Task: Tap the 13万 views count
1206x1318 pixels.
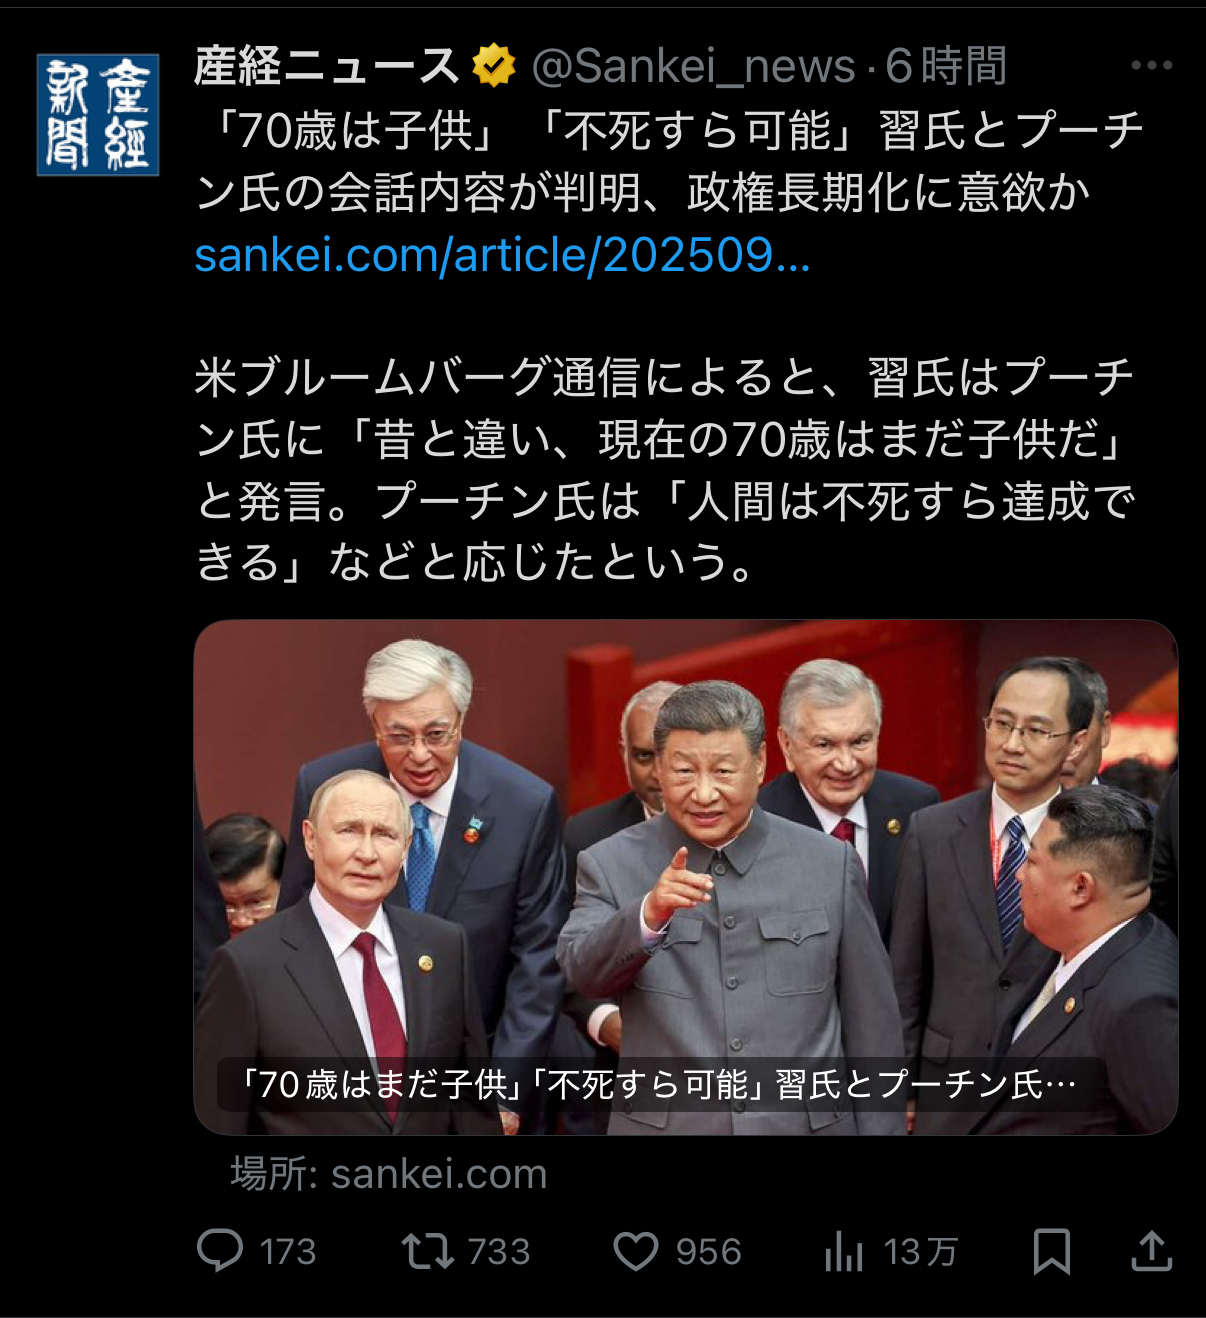Action: (920, 1252)
